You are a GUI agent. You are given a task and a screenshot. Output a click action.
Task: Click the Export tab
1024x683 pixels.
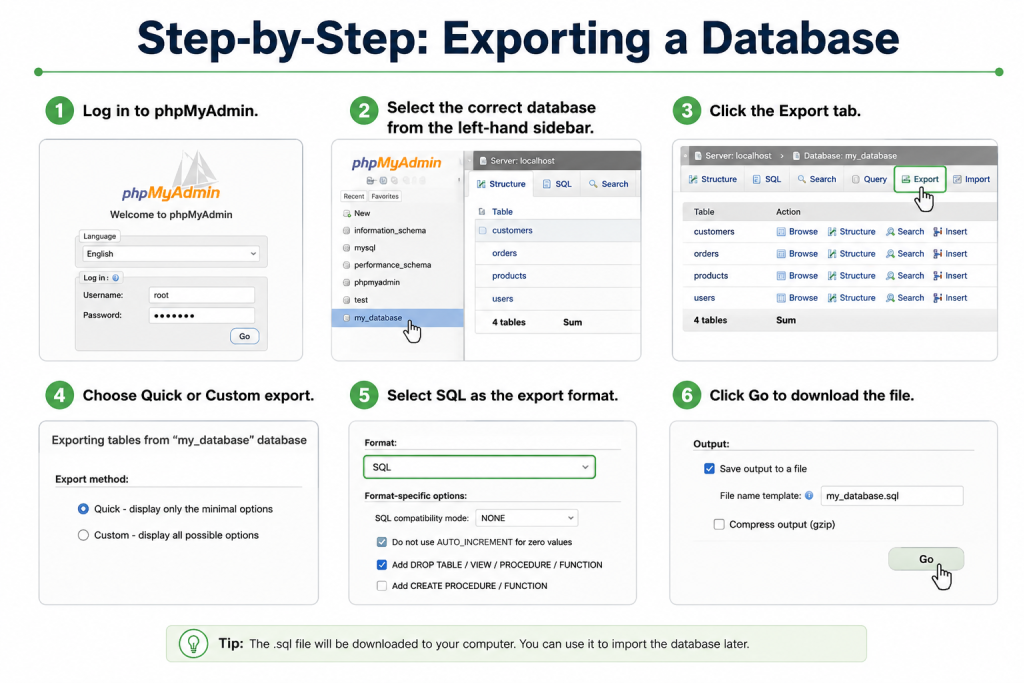click(920, 179)
